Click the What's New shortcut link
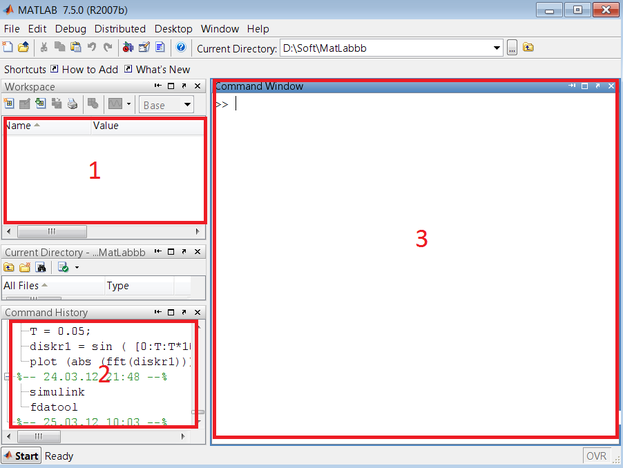The image size is (623, 468). [x=158, y=70]
